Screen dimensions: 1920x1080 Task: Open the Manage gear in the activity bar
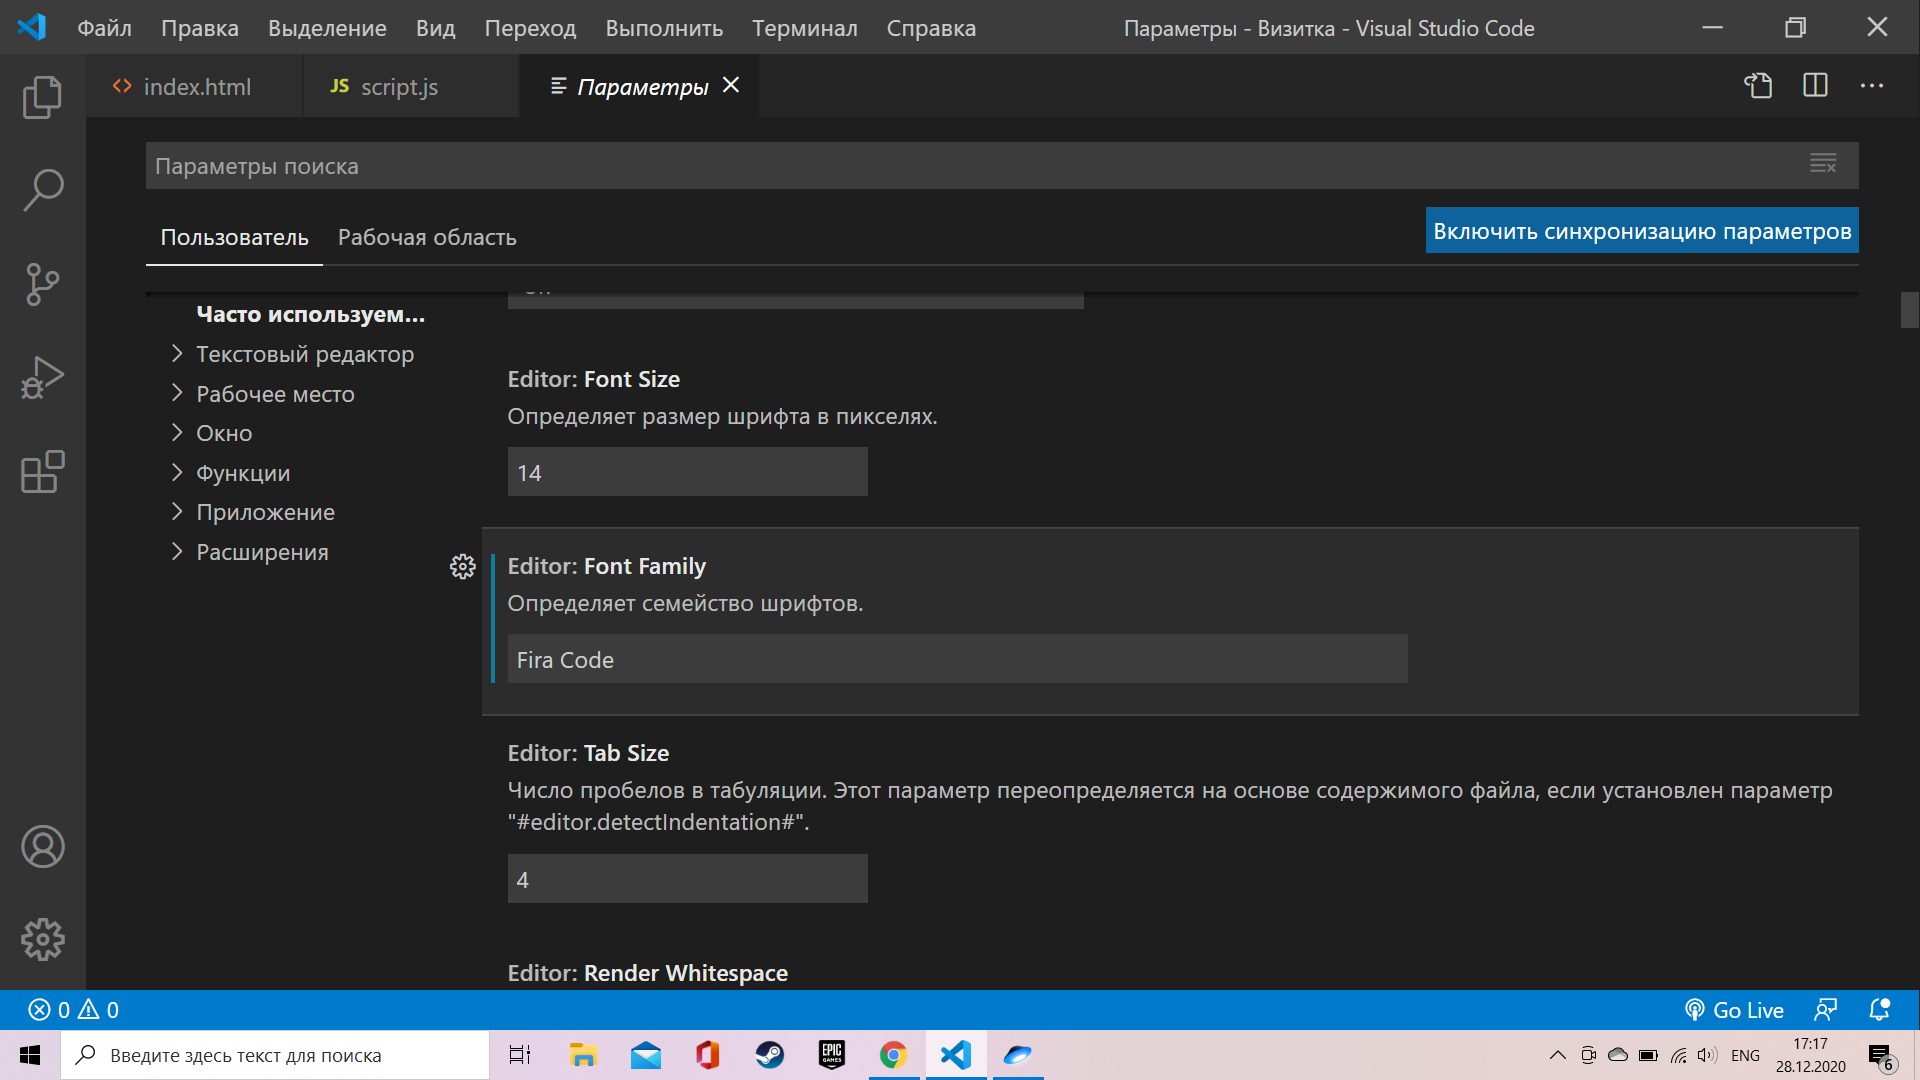(x=42, y=940)
